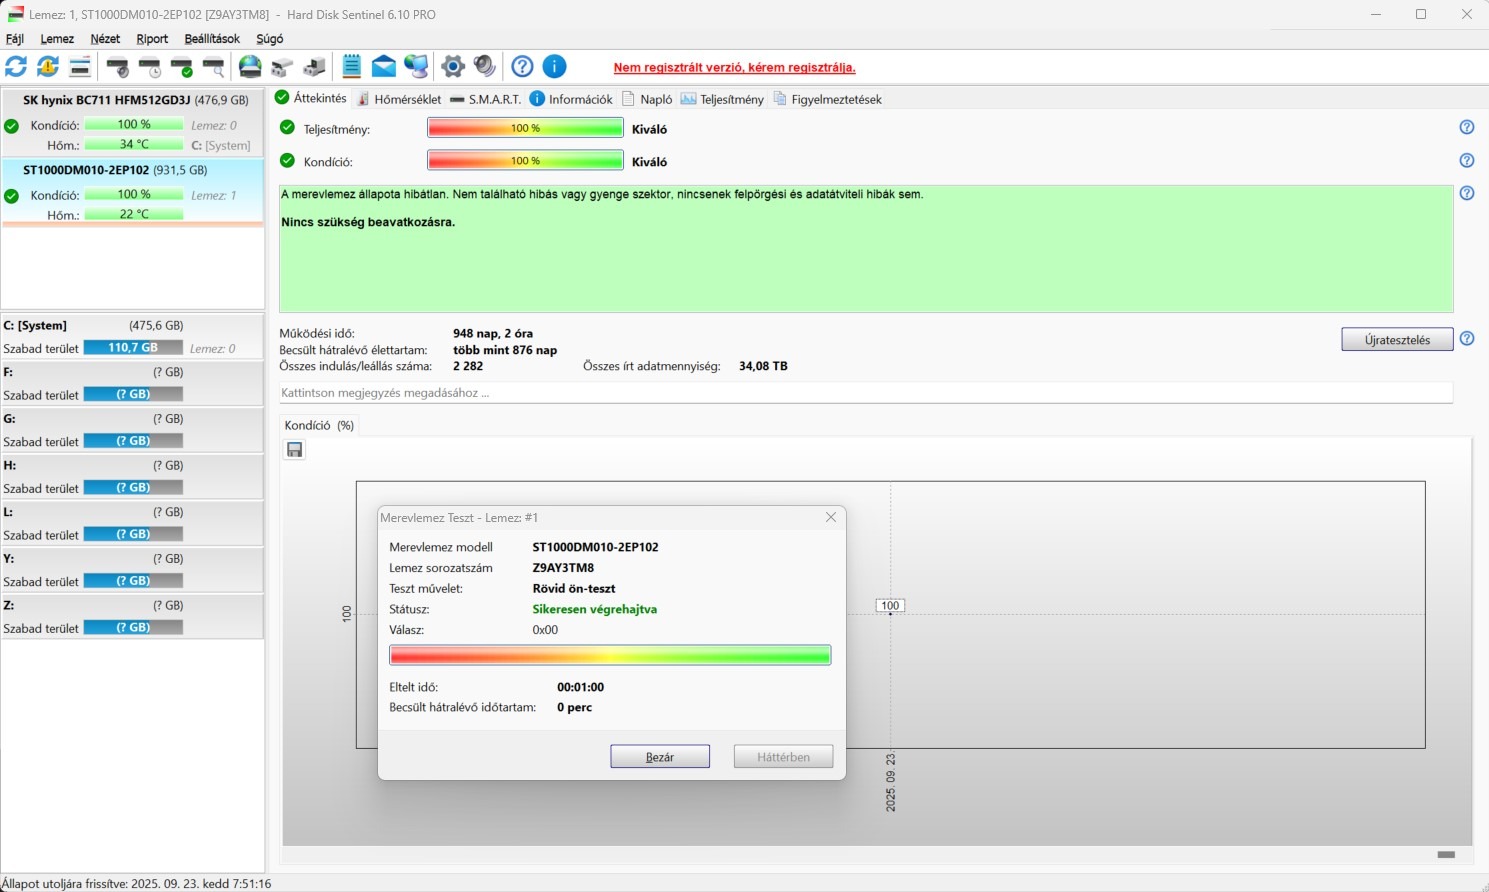1489x892 pixels.
Task: Select the Y: volume row
Action: click(x=133, y=570)
